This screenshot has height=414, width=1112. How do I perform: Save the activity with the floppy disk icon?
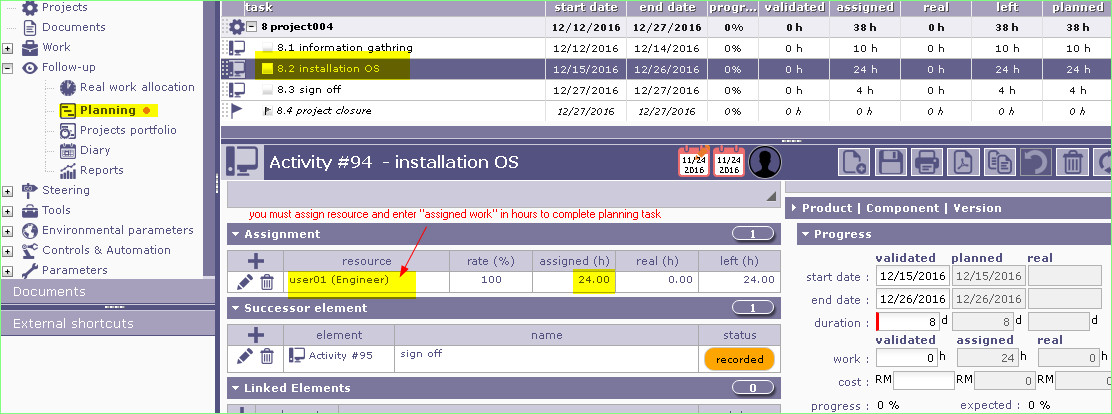pos(892,162)
